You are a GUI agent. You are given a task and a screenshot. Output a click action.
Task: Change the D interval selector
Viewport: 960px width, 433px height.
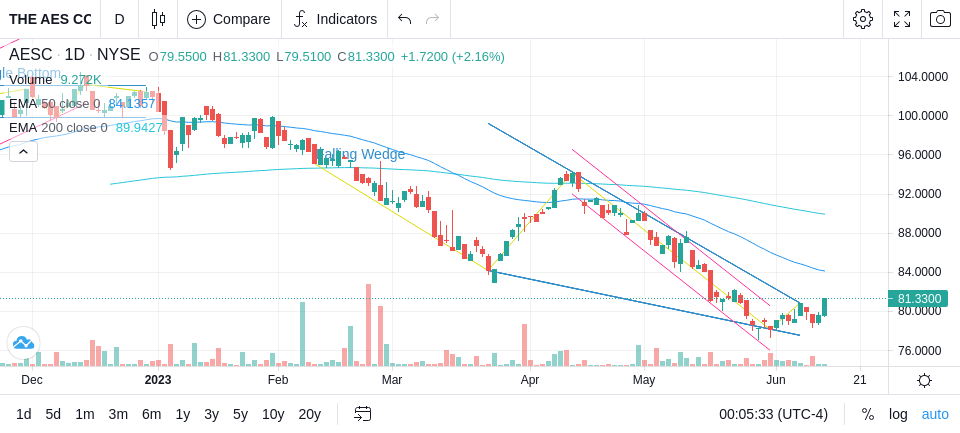pyautogui.click(x=119, y=19)
